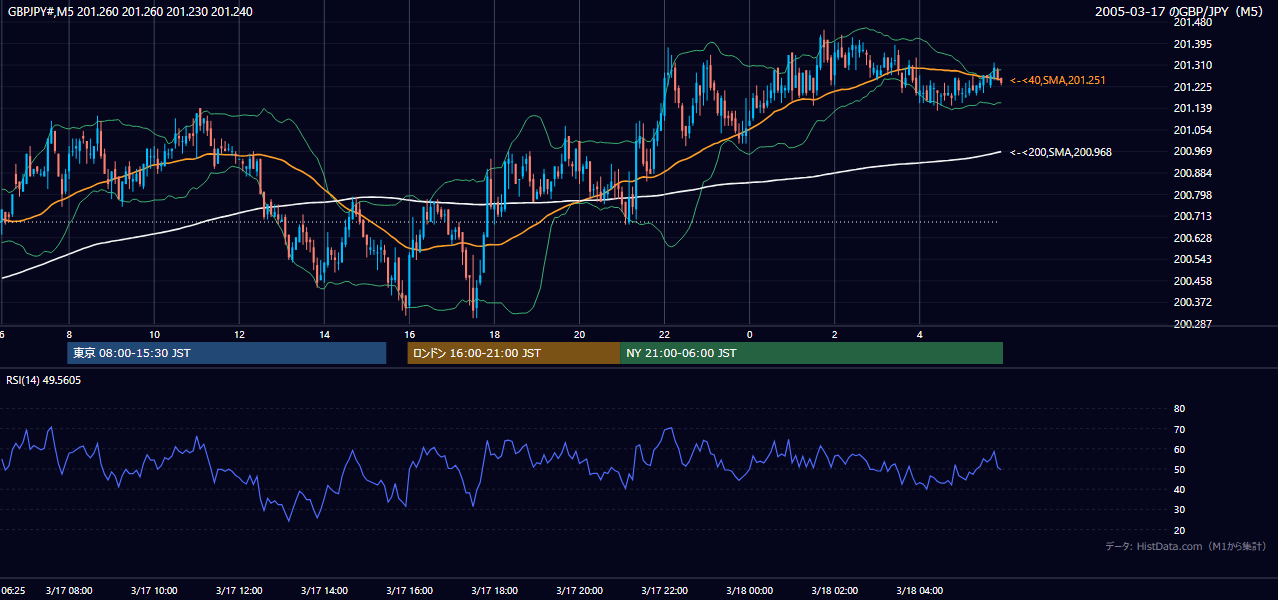1278x600 pixels.
Task: Click price axis value 200.287
Action: (1193, 324)
